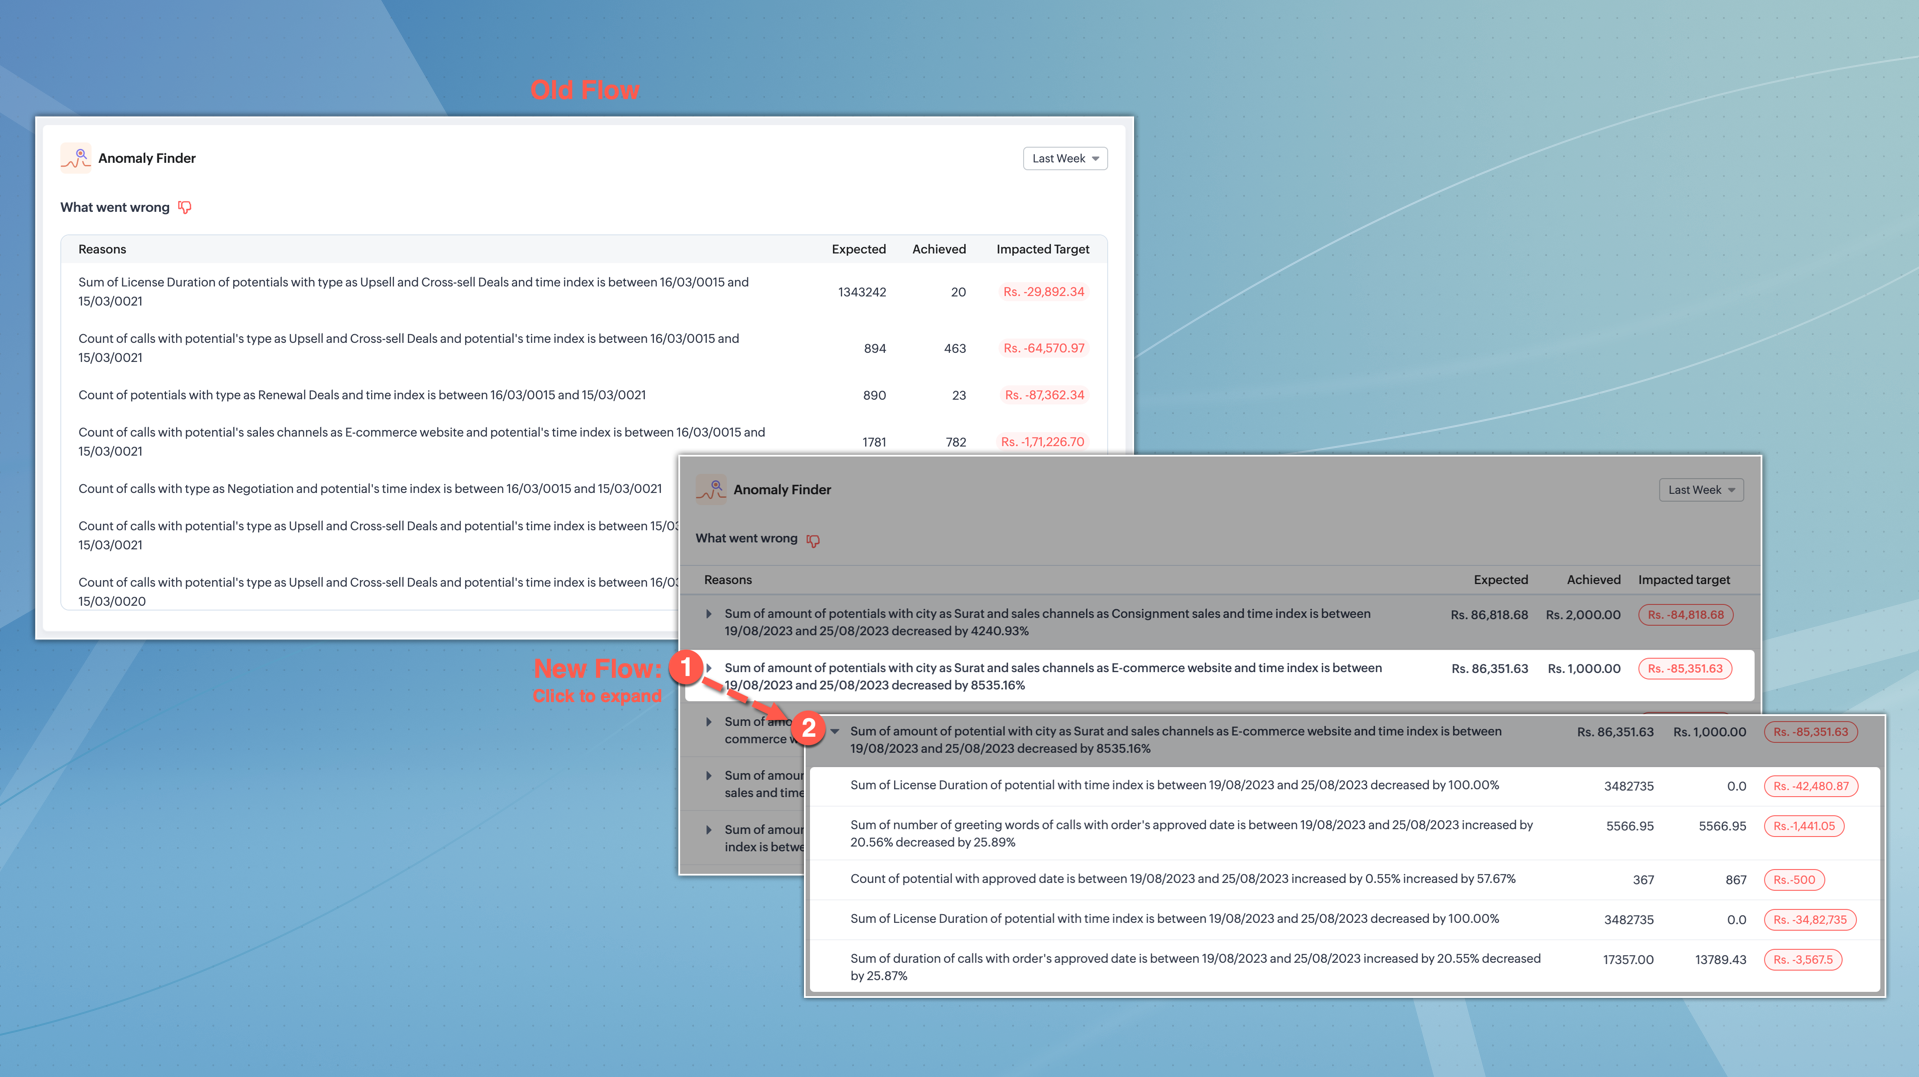
Task: Click Rs. -42,480.87 impact badge
Action: [x=1810, y=786]
